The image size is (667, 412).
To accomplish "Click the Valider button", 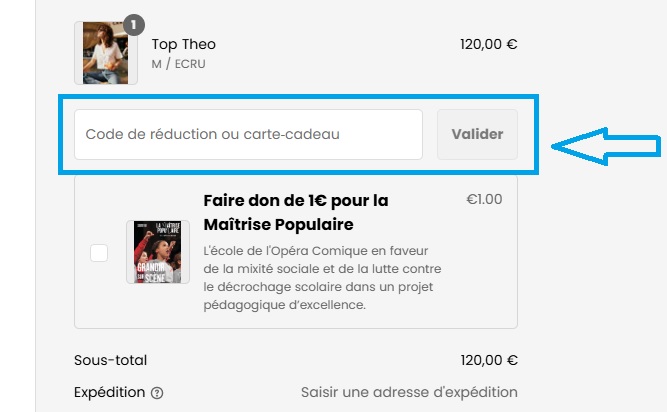I will 477,134.
